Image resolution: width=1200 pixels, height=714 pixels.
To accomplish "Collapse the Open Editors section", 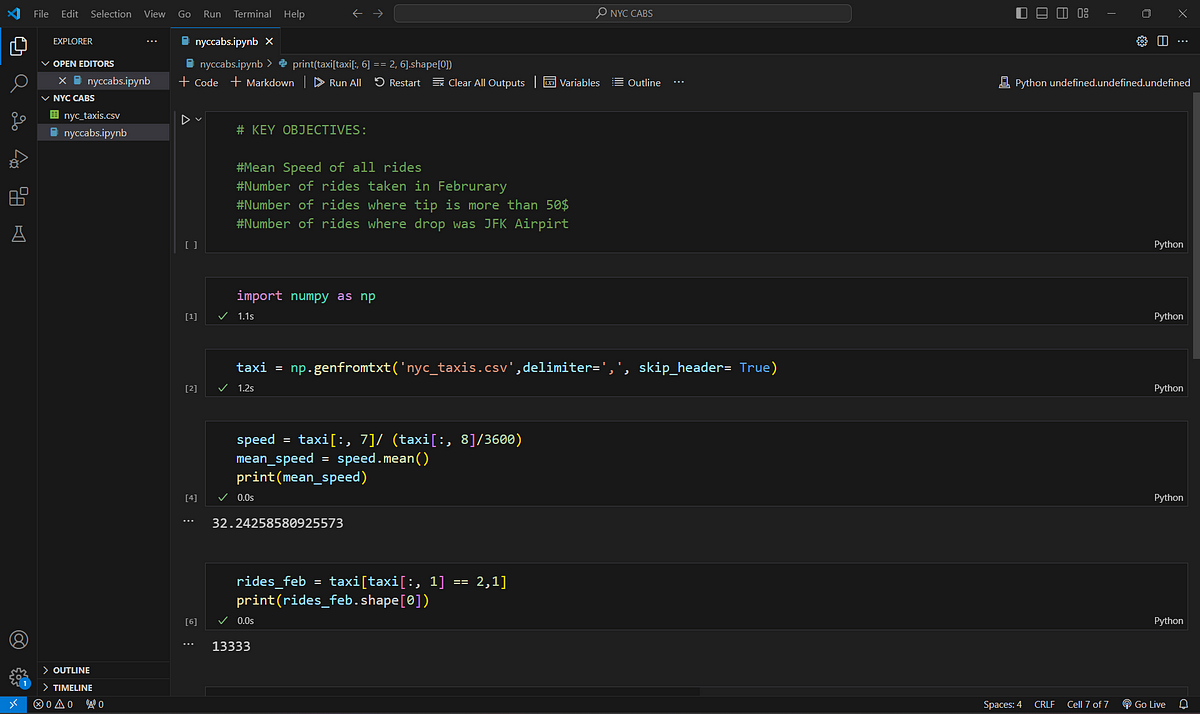I will 84,63.
